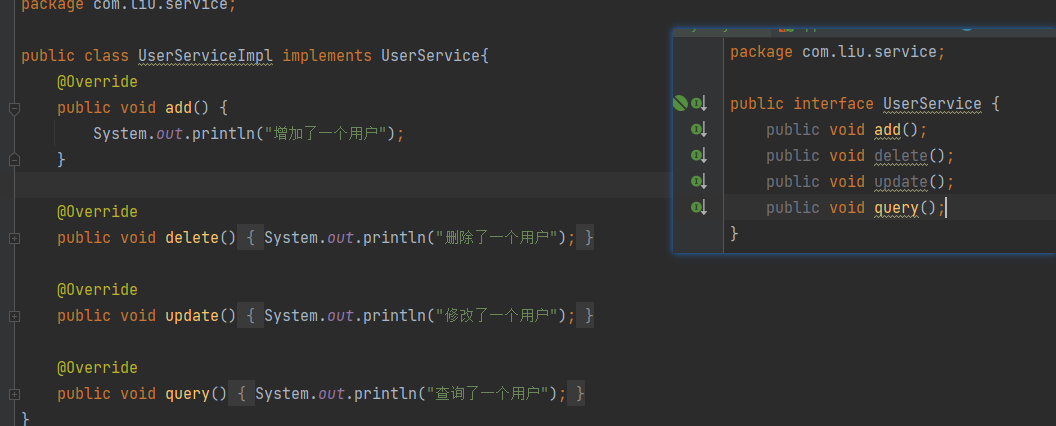The height and width of the screenshot is (426, 1056).
Task: Click the implemented-method gutter icon beside delete()
Action: pyautogui.click(x=699, y=155)
